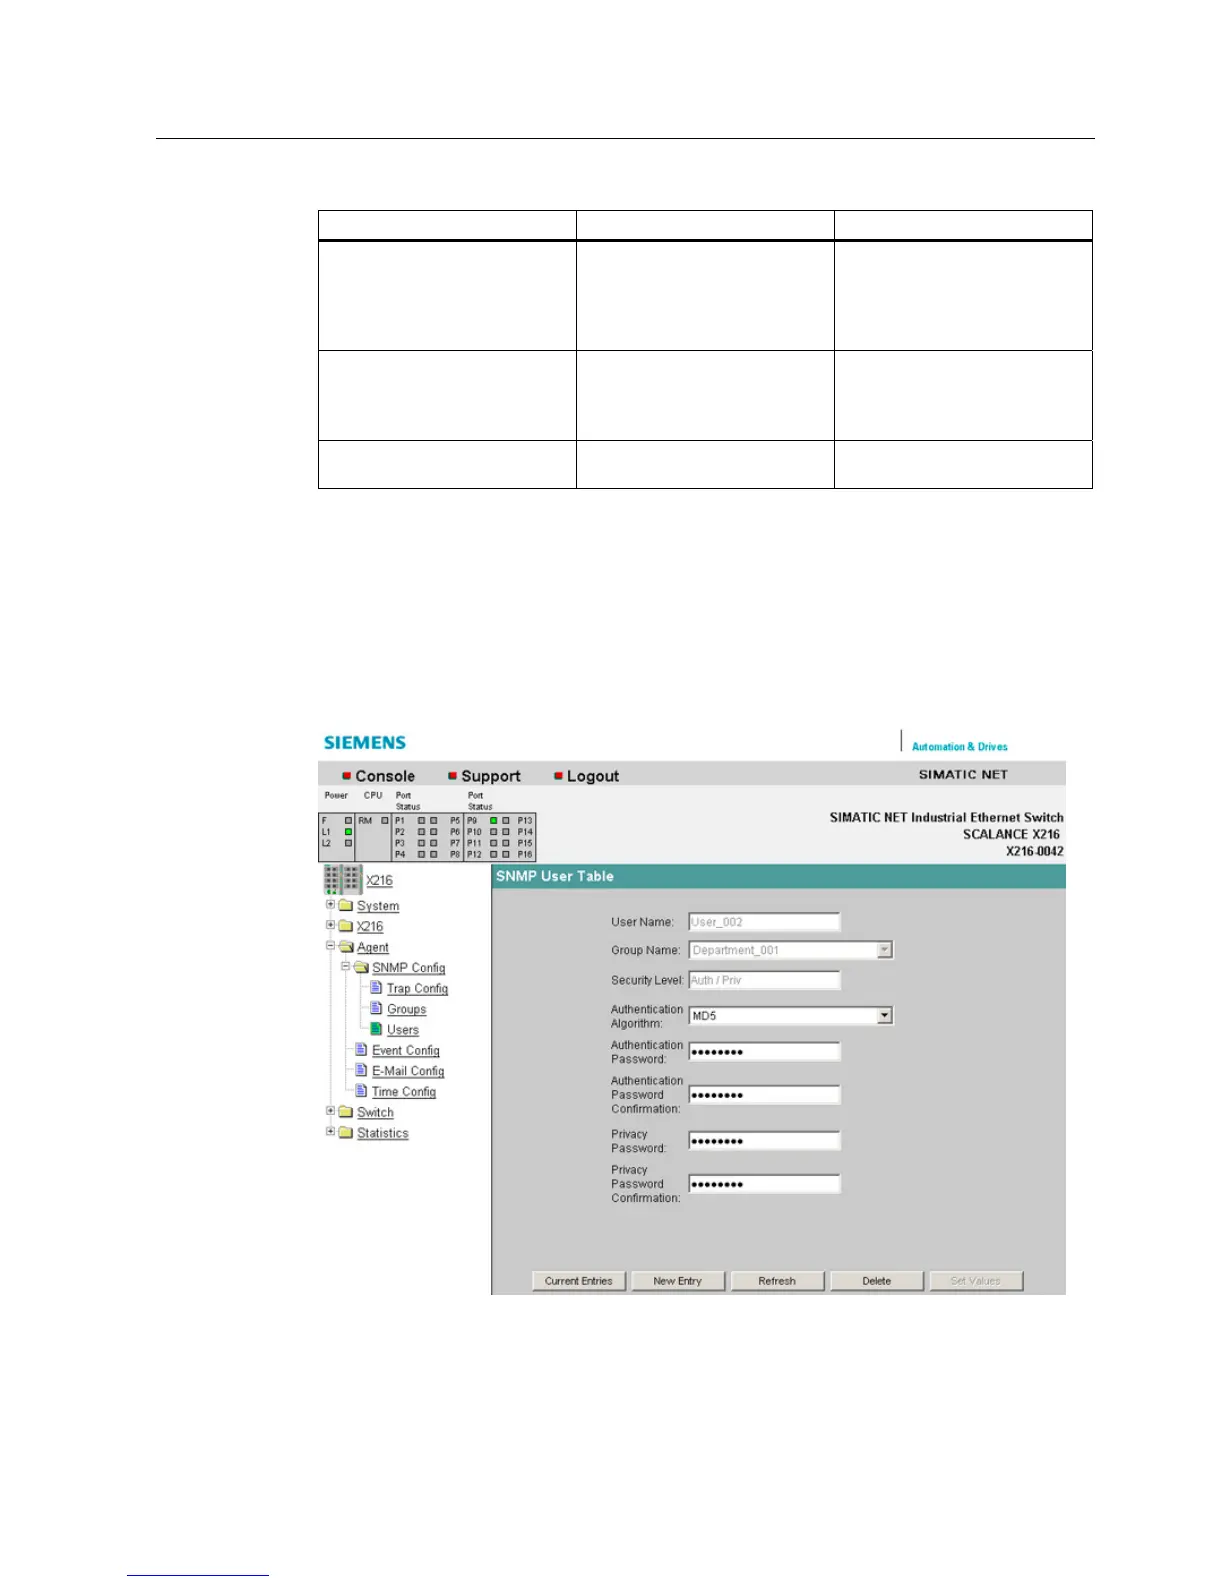Image resolution: width=1224 pixels, height=1584 pixels.
Task: Collapse the SNMP Config tree node
Action: [345, 966]
